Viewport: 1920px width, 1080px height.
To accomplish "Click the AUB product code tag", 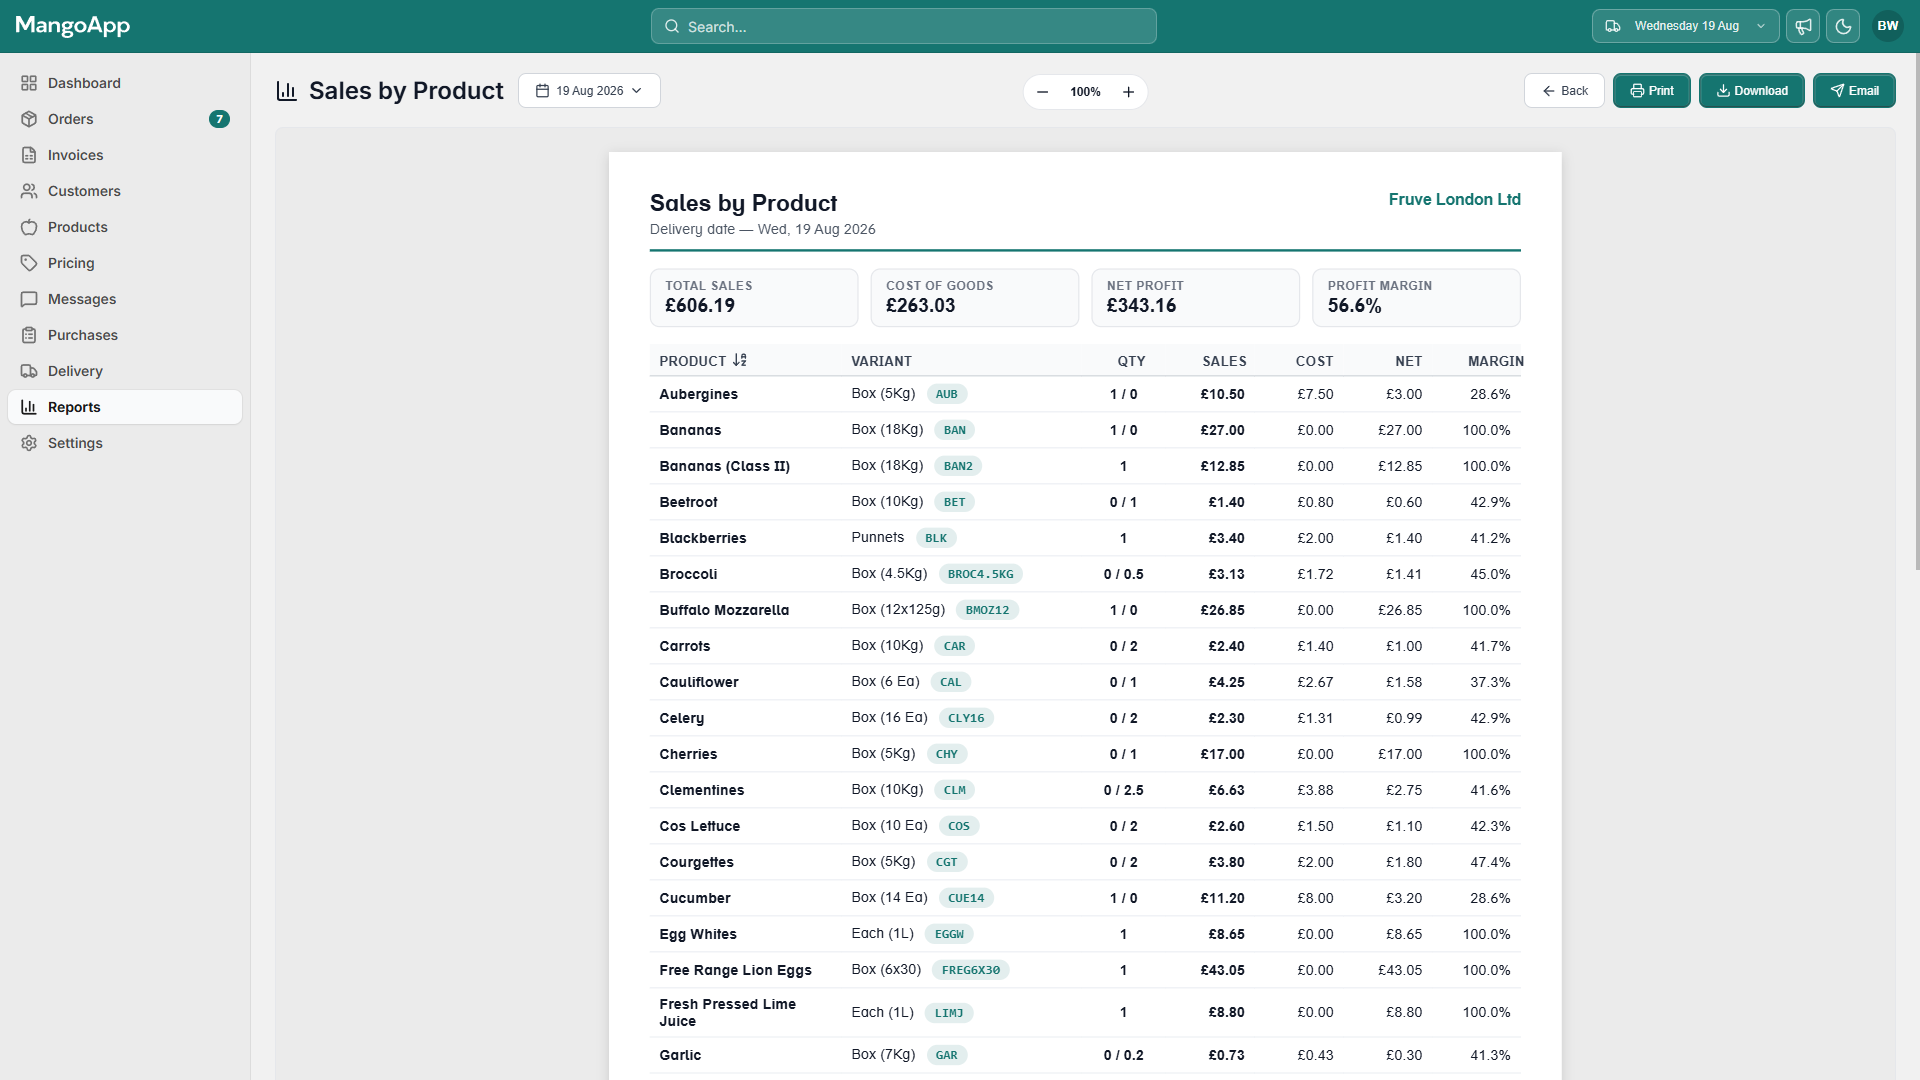I will tap(947, 394).
